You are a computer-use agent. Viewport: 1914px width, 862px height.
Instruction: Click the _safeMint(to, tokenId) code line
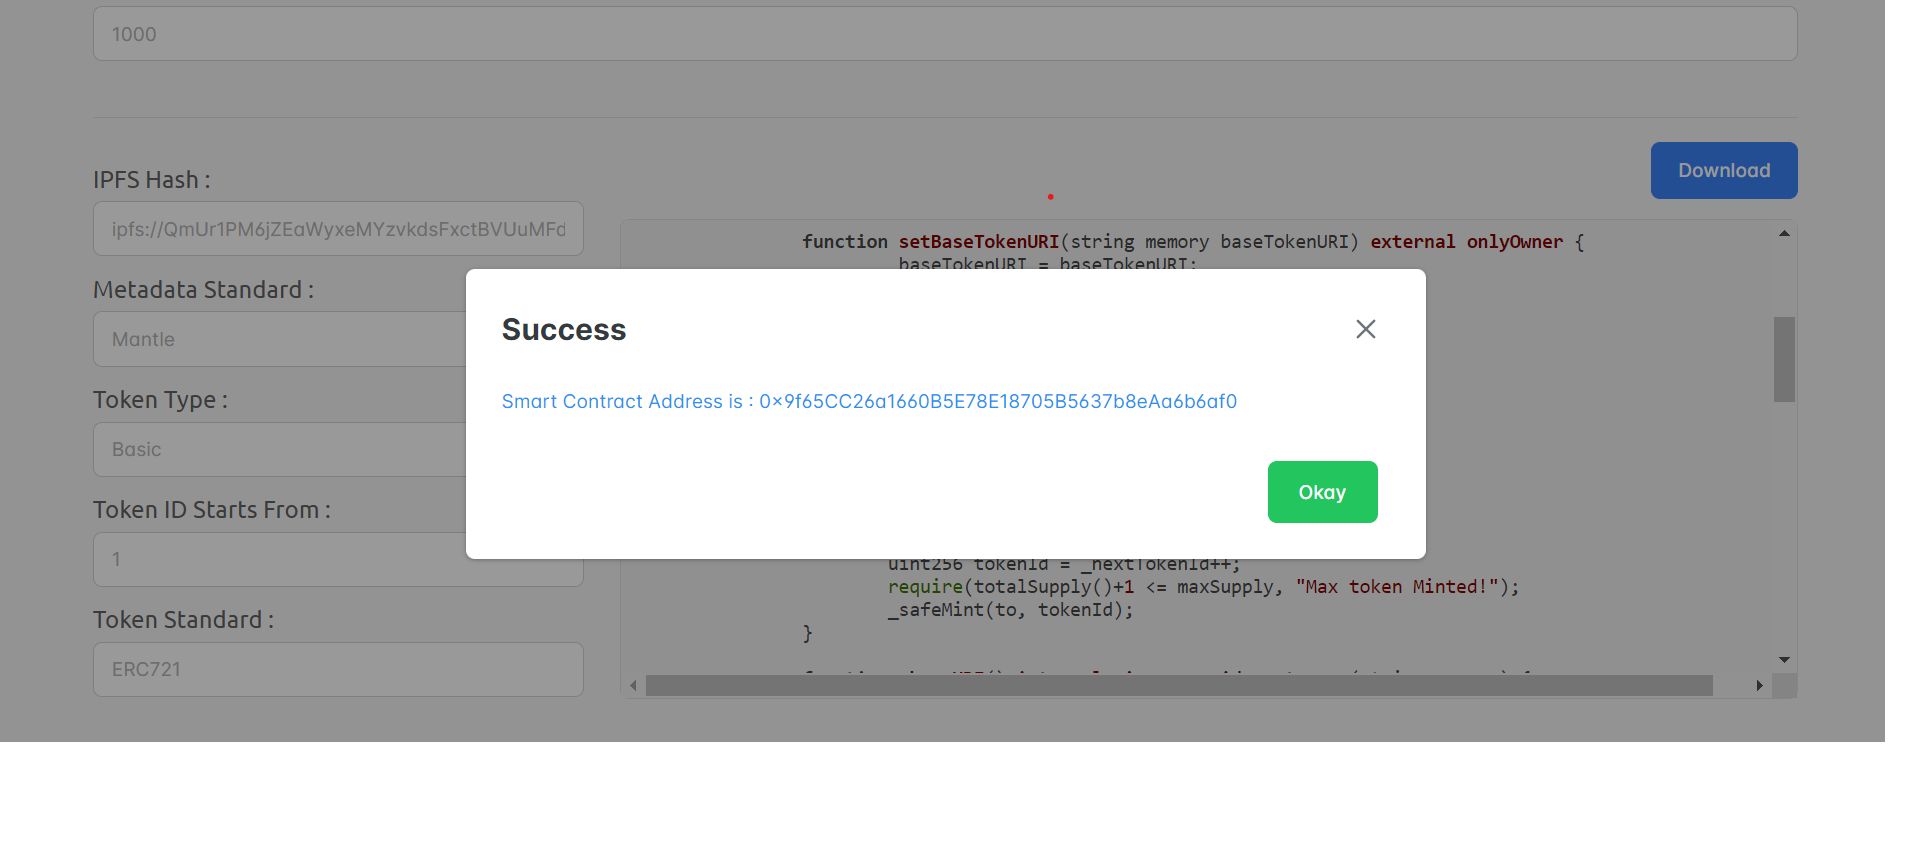click(x=1010, y=610)
